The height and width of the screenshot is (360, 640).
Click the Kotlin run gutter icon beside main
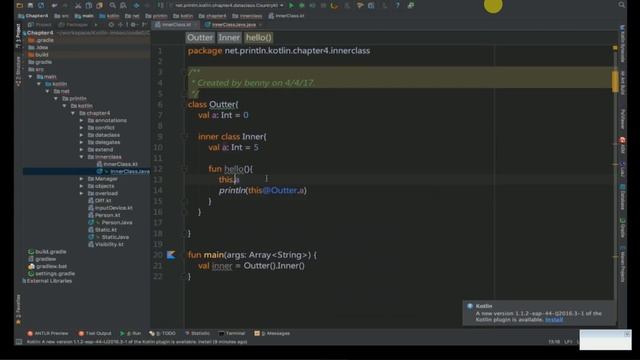(171, 255)
